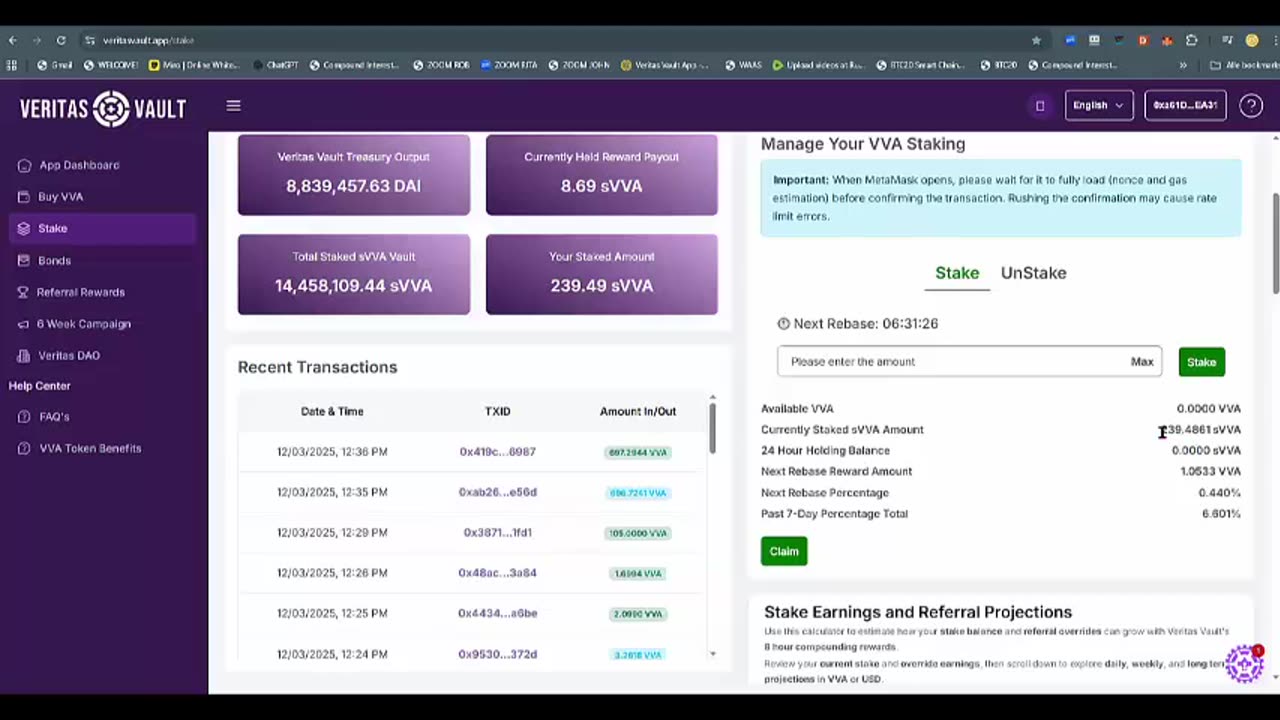Click the Referral Rewards trophy icon
1280x720 pixels.
(24, 292)
